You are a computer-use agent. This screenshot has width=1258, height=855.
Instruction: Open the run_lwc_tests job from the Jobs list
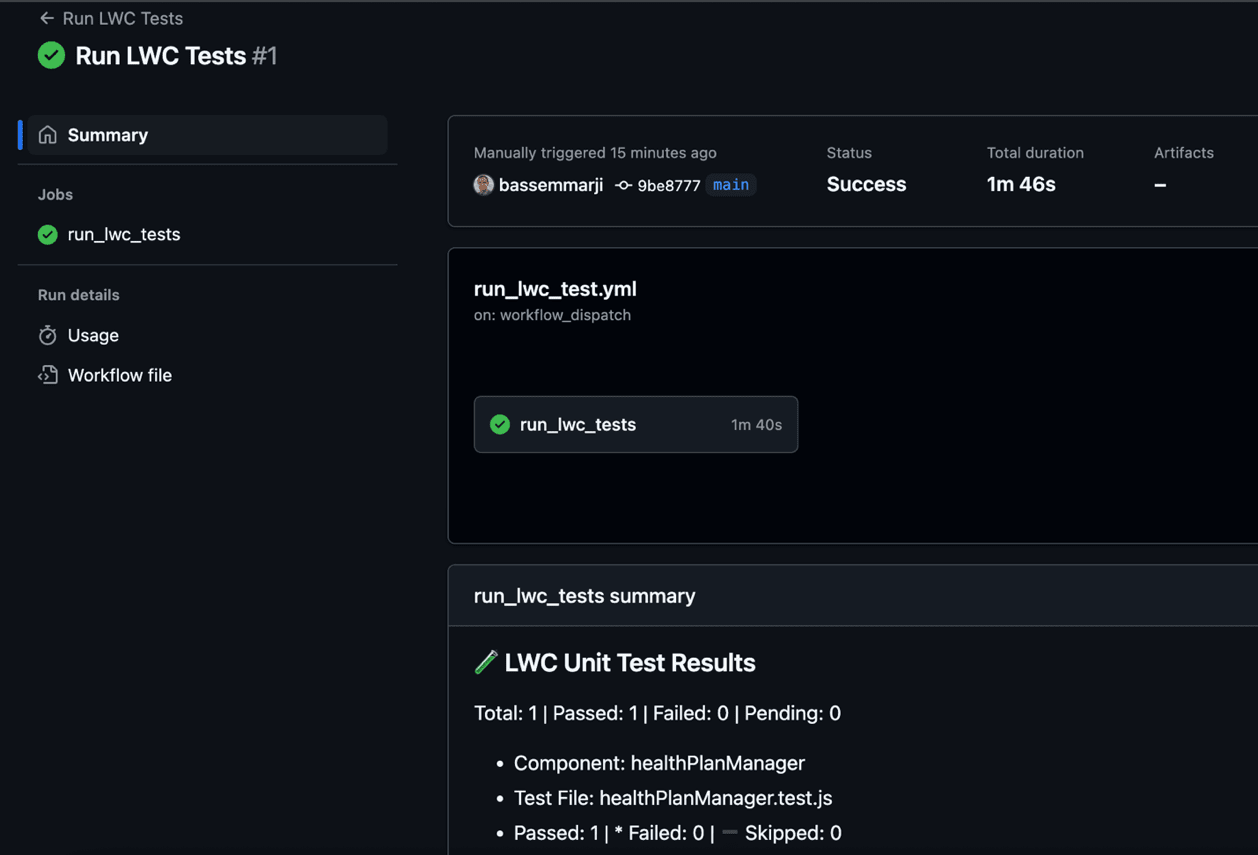tap(124, 235)
